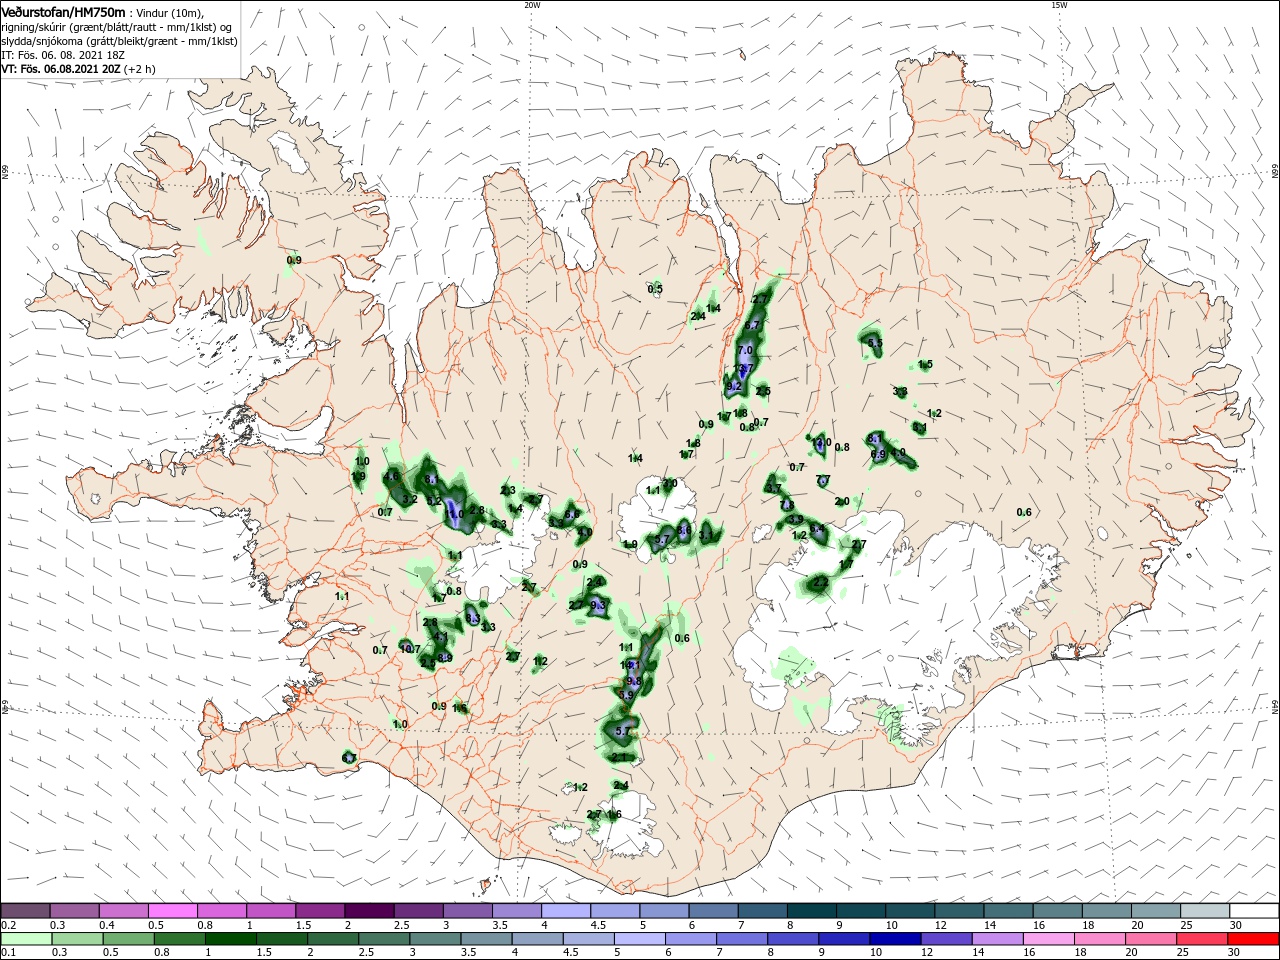Select the 13.7 precipitation value
Screen dimensions: 1280x960
tap(742, 368)
